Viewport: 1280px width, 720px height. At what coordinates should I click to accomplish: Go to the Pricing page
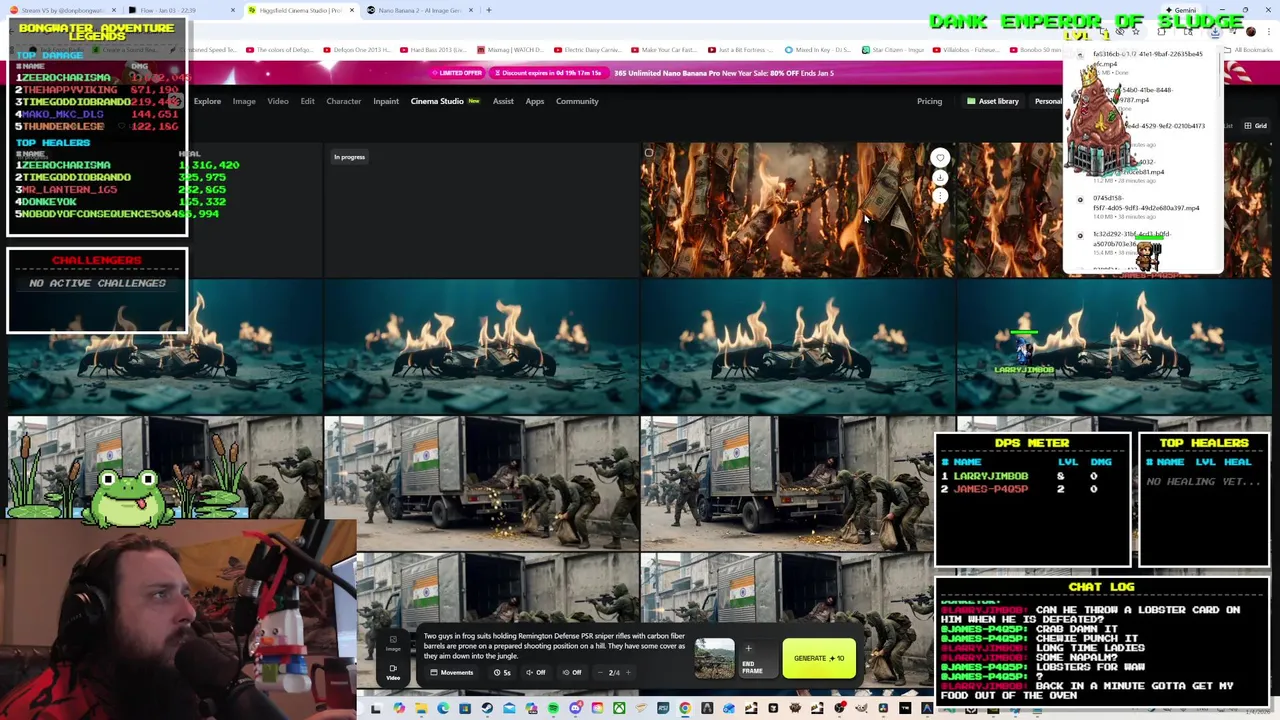pyautogui.click(x=929, y=101)
